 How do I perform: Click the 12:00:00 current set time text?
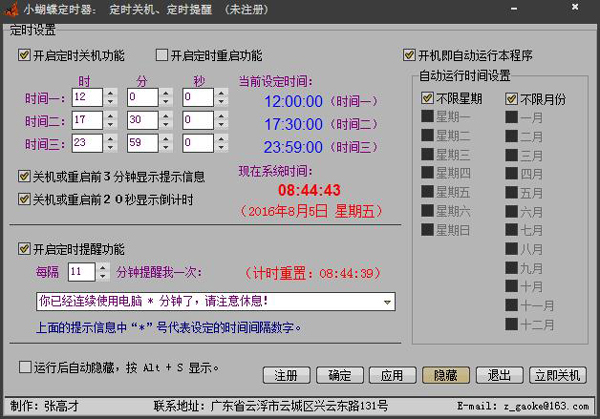coord(293,101)
